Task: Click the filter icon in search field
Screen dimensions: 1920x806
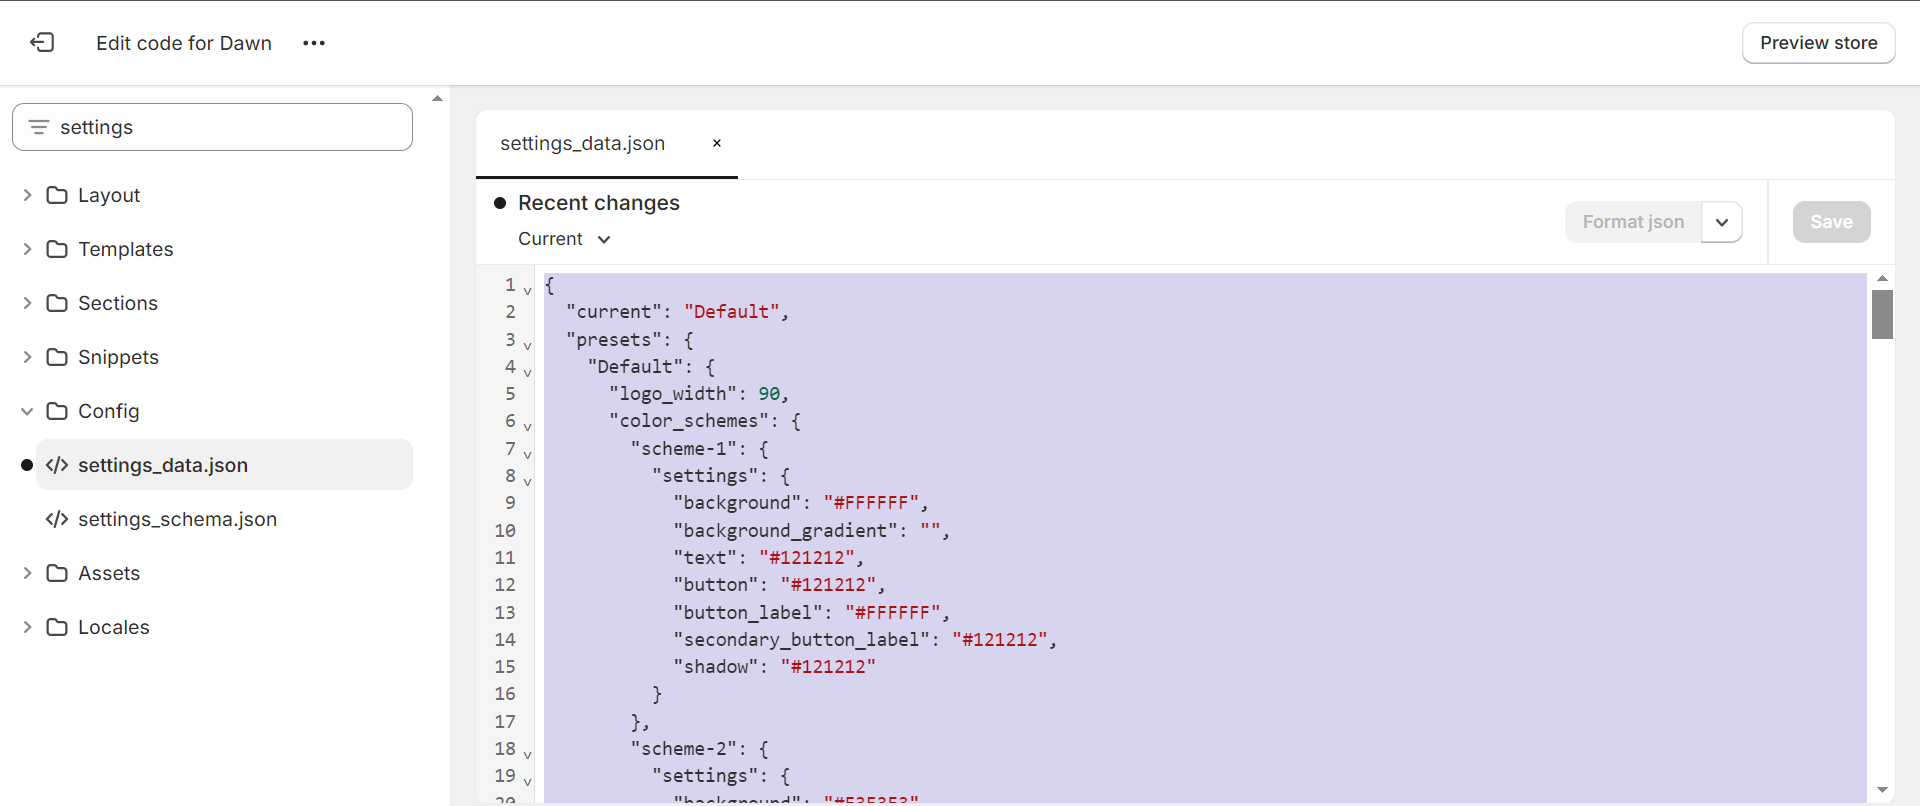Action: click(39, 127)
